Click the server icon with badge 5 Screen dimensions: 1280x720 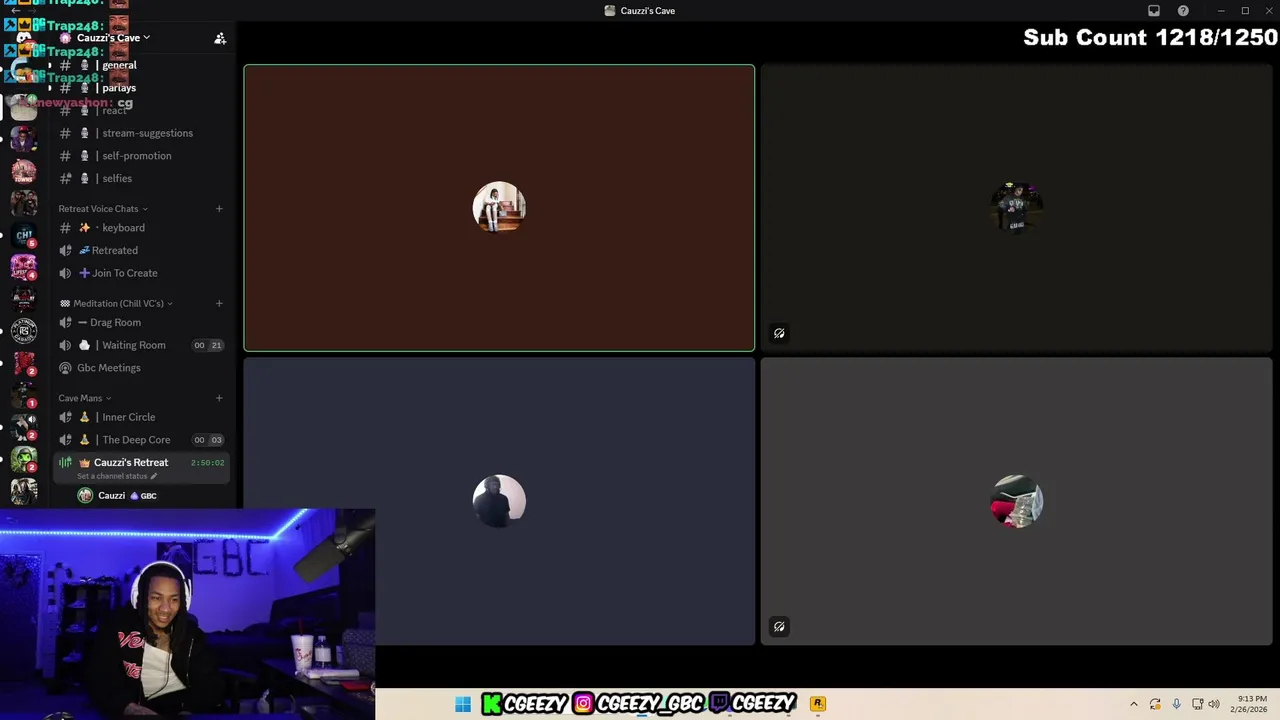coord(24,236)
